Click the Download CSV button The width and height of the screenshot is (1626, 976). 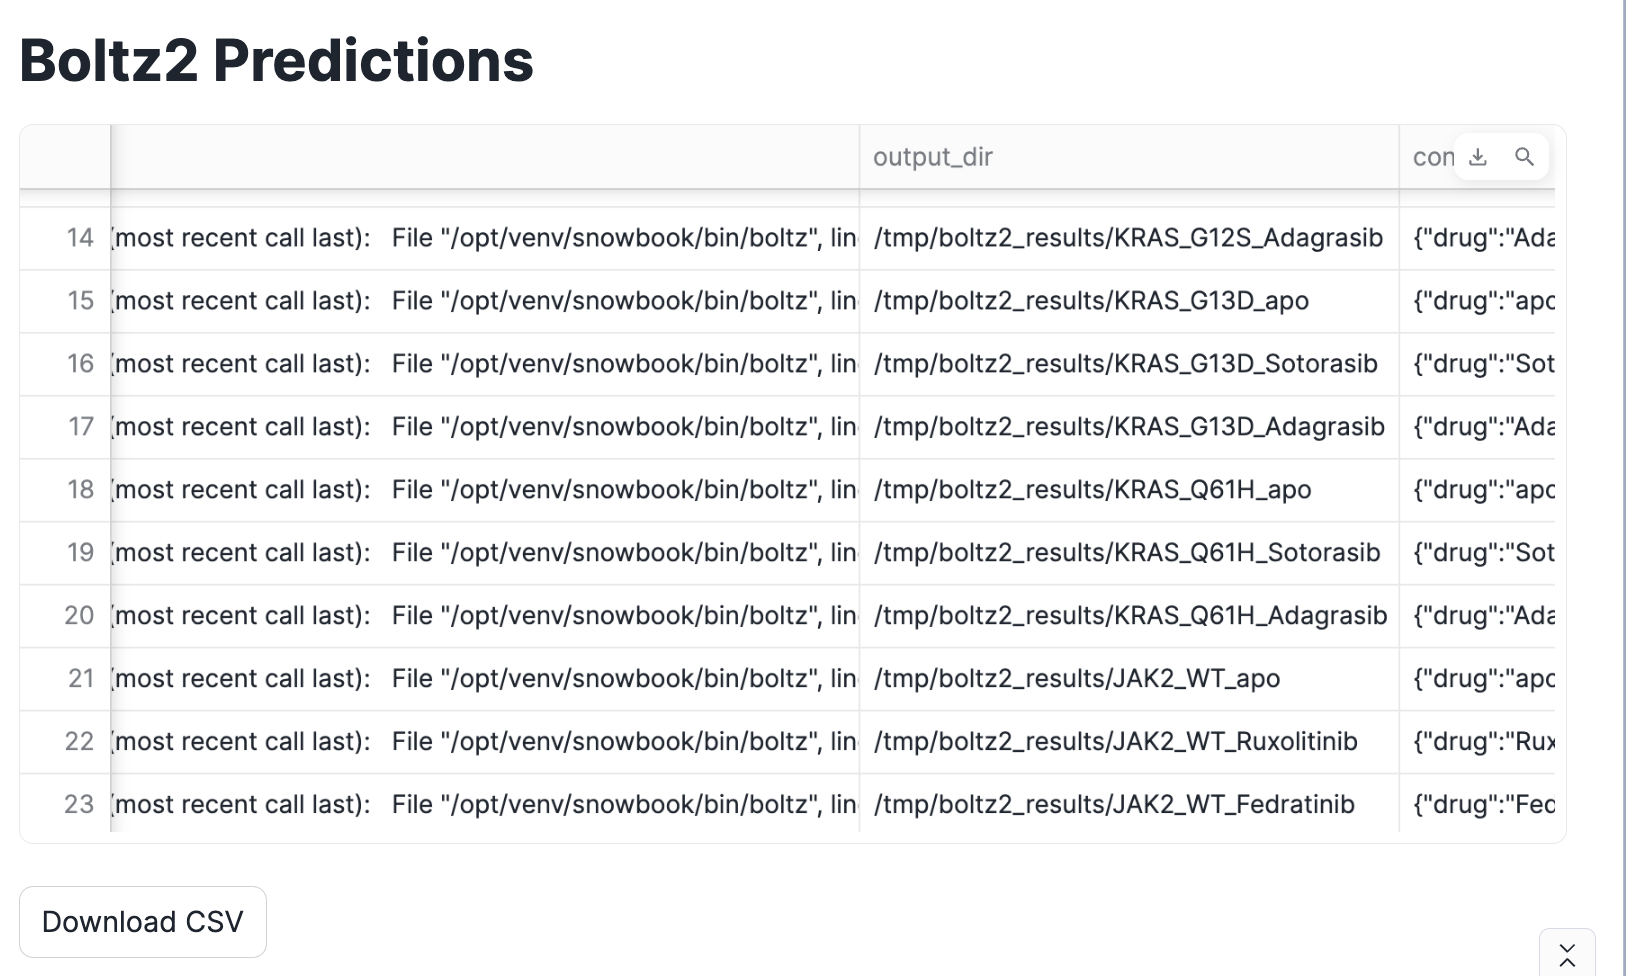point(143,921)
